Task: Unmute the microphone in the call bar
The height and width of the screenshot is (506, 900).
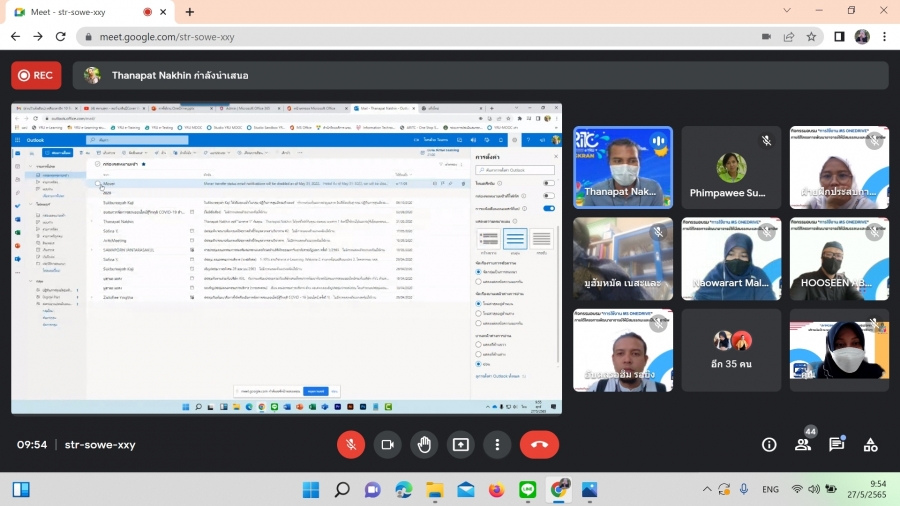Action: (x=351, y=445)
